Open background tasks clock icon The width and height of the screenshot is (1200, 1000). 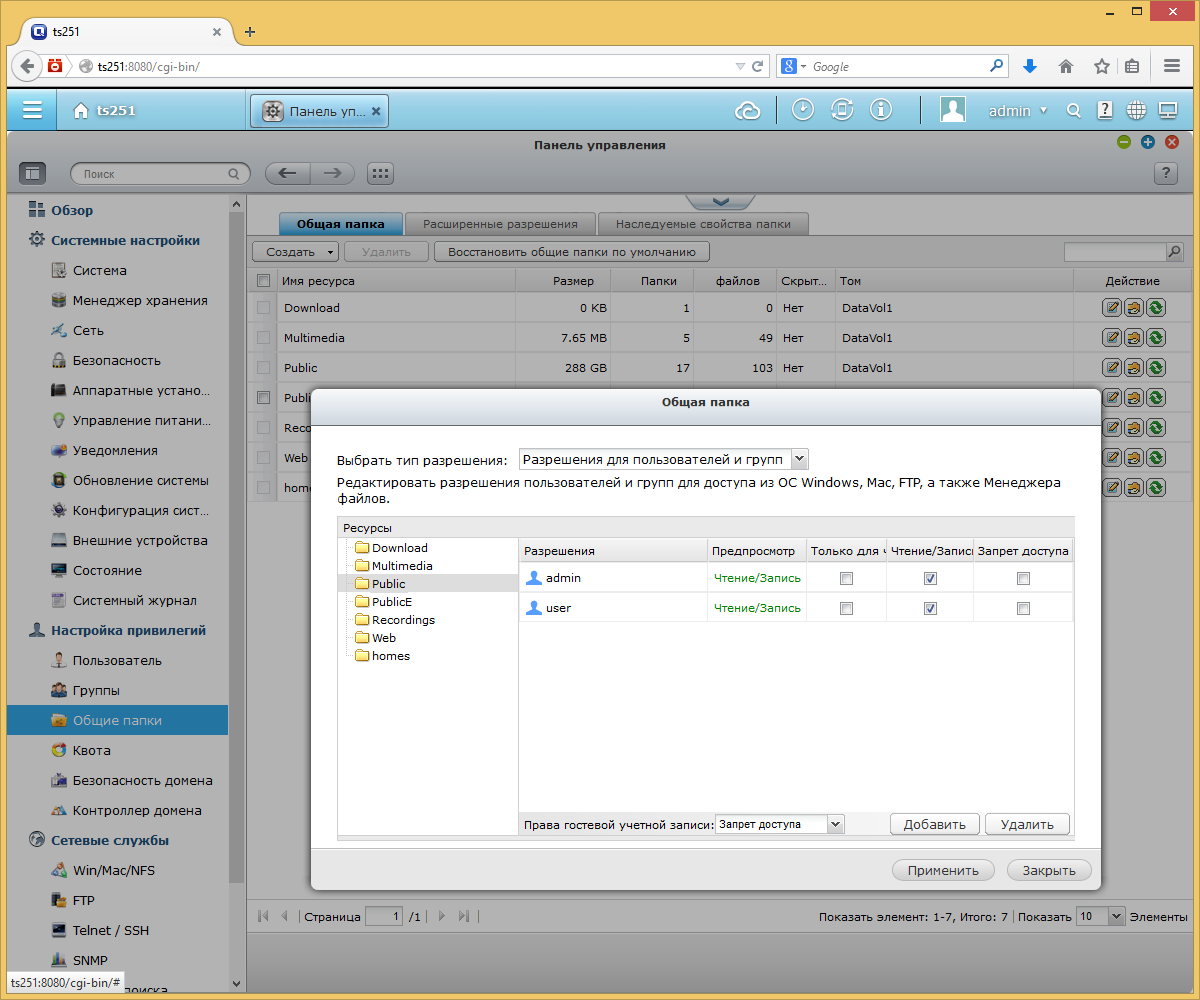(803, 110)
